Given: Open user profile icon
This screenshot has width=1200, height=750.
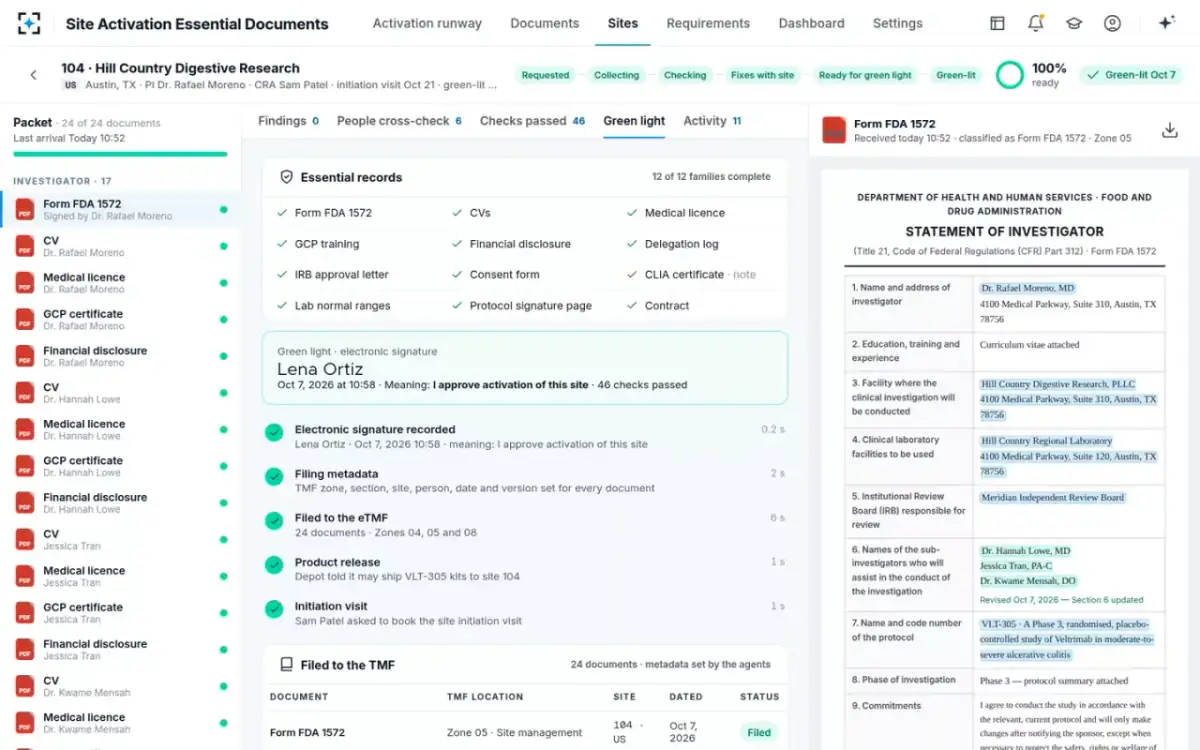Looking at the screenshot, I should click(x=1112, y=23).
